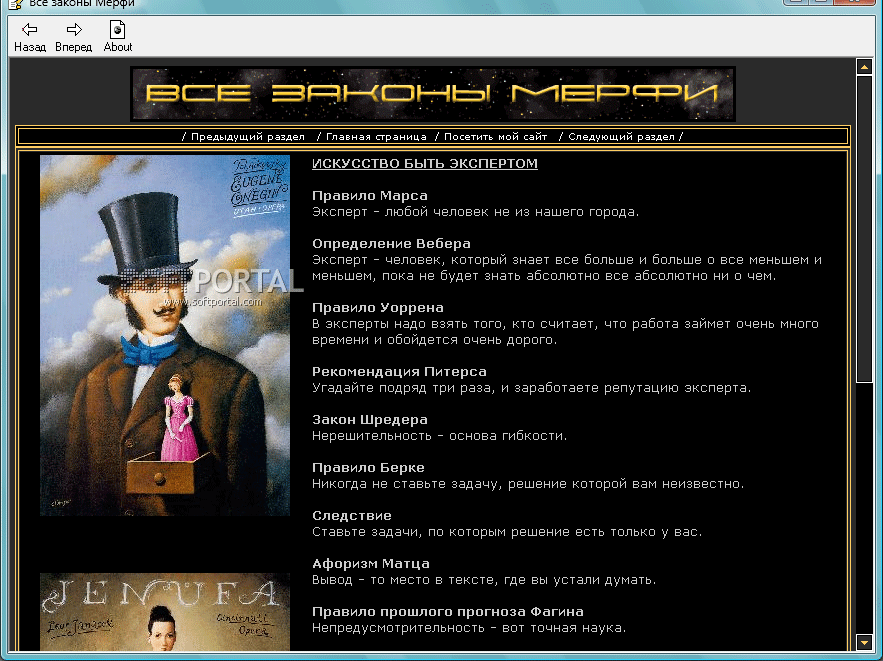Follow Посетить мой сайт link
This screenshot has height=661, width=883.
tap(496, 137)
